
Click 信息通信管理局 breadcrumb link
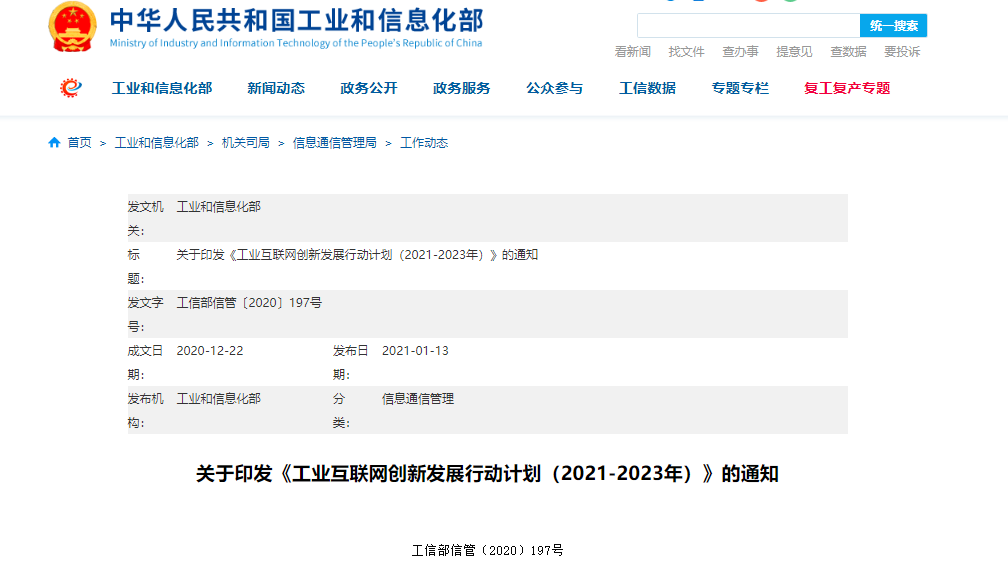coord(334,143)
